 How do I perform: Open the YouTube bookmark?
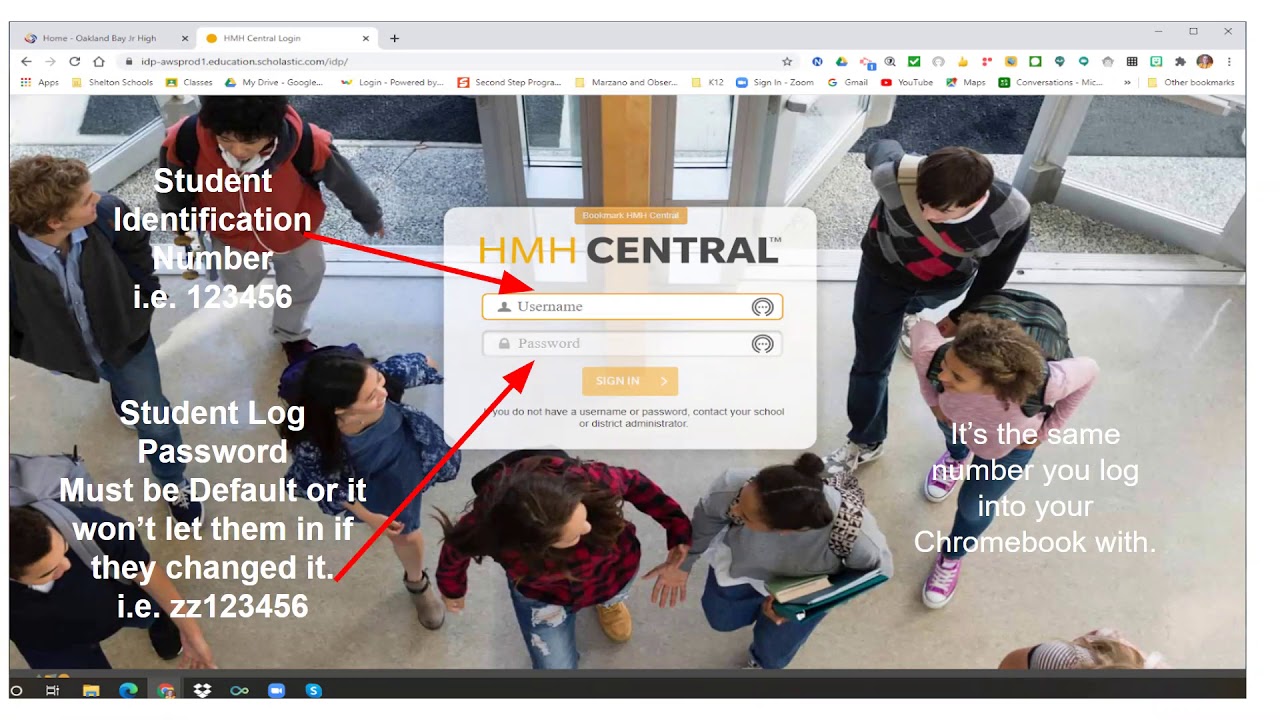(907, 82)
